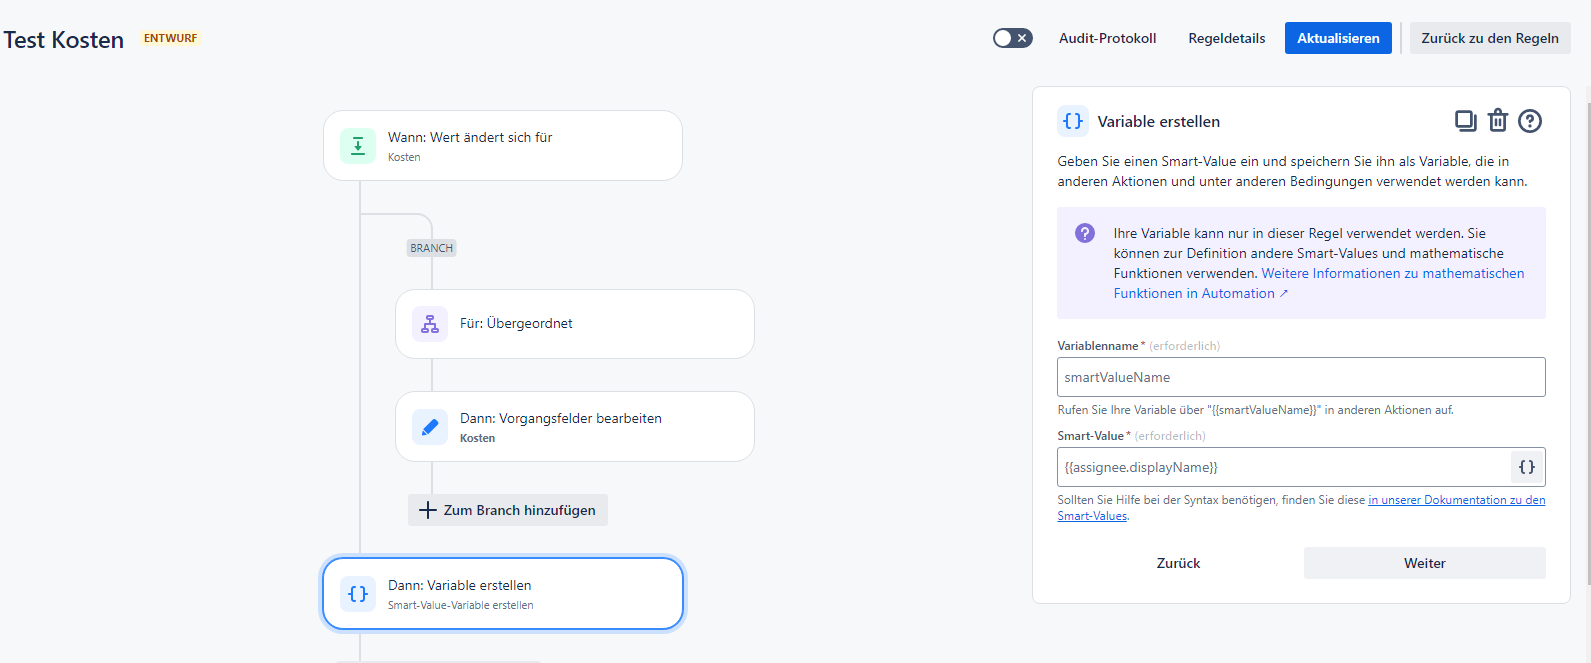The height and width of the screenshot is (663, 1591).
Task: Click the Zurück button in panel
Action: [x=1178, y=563]
